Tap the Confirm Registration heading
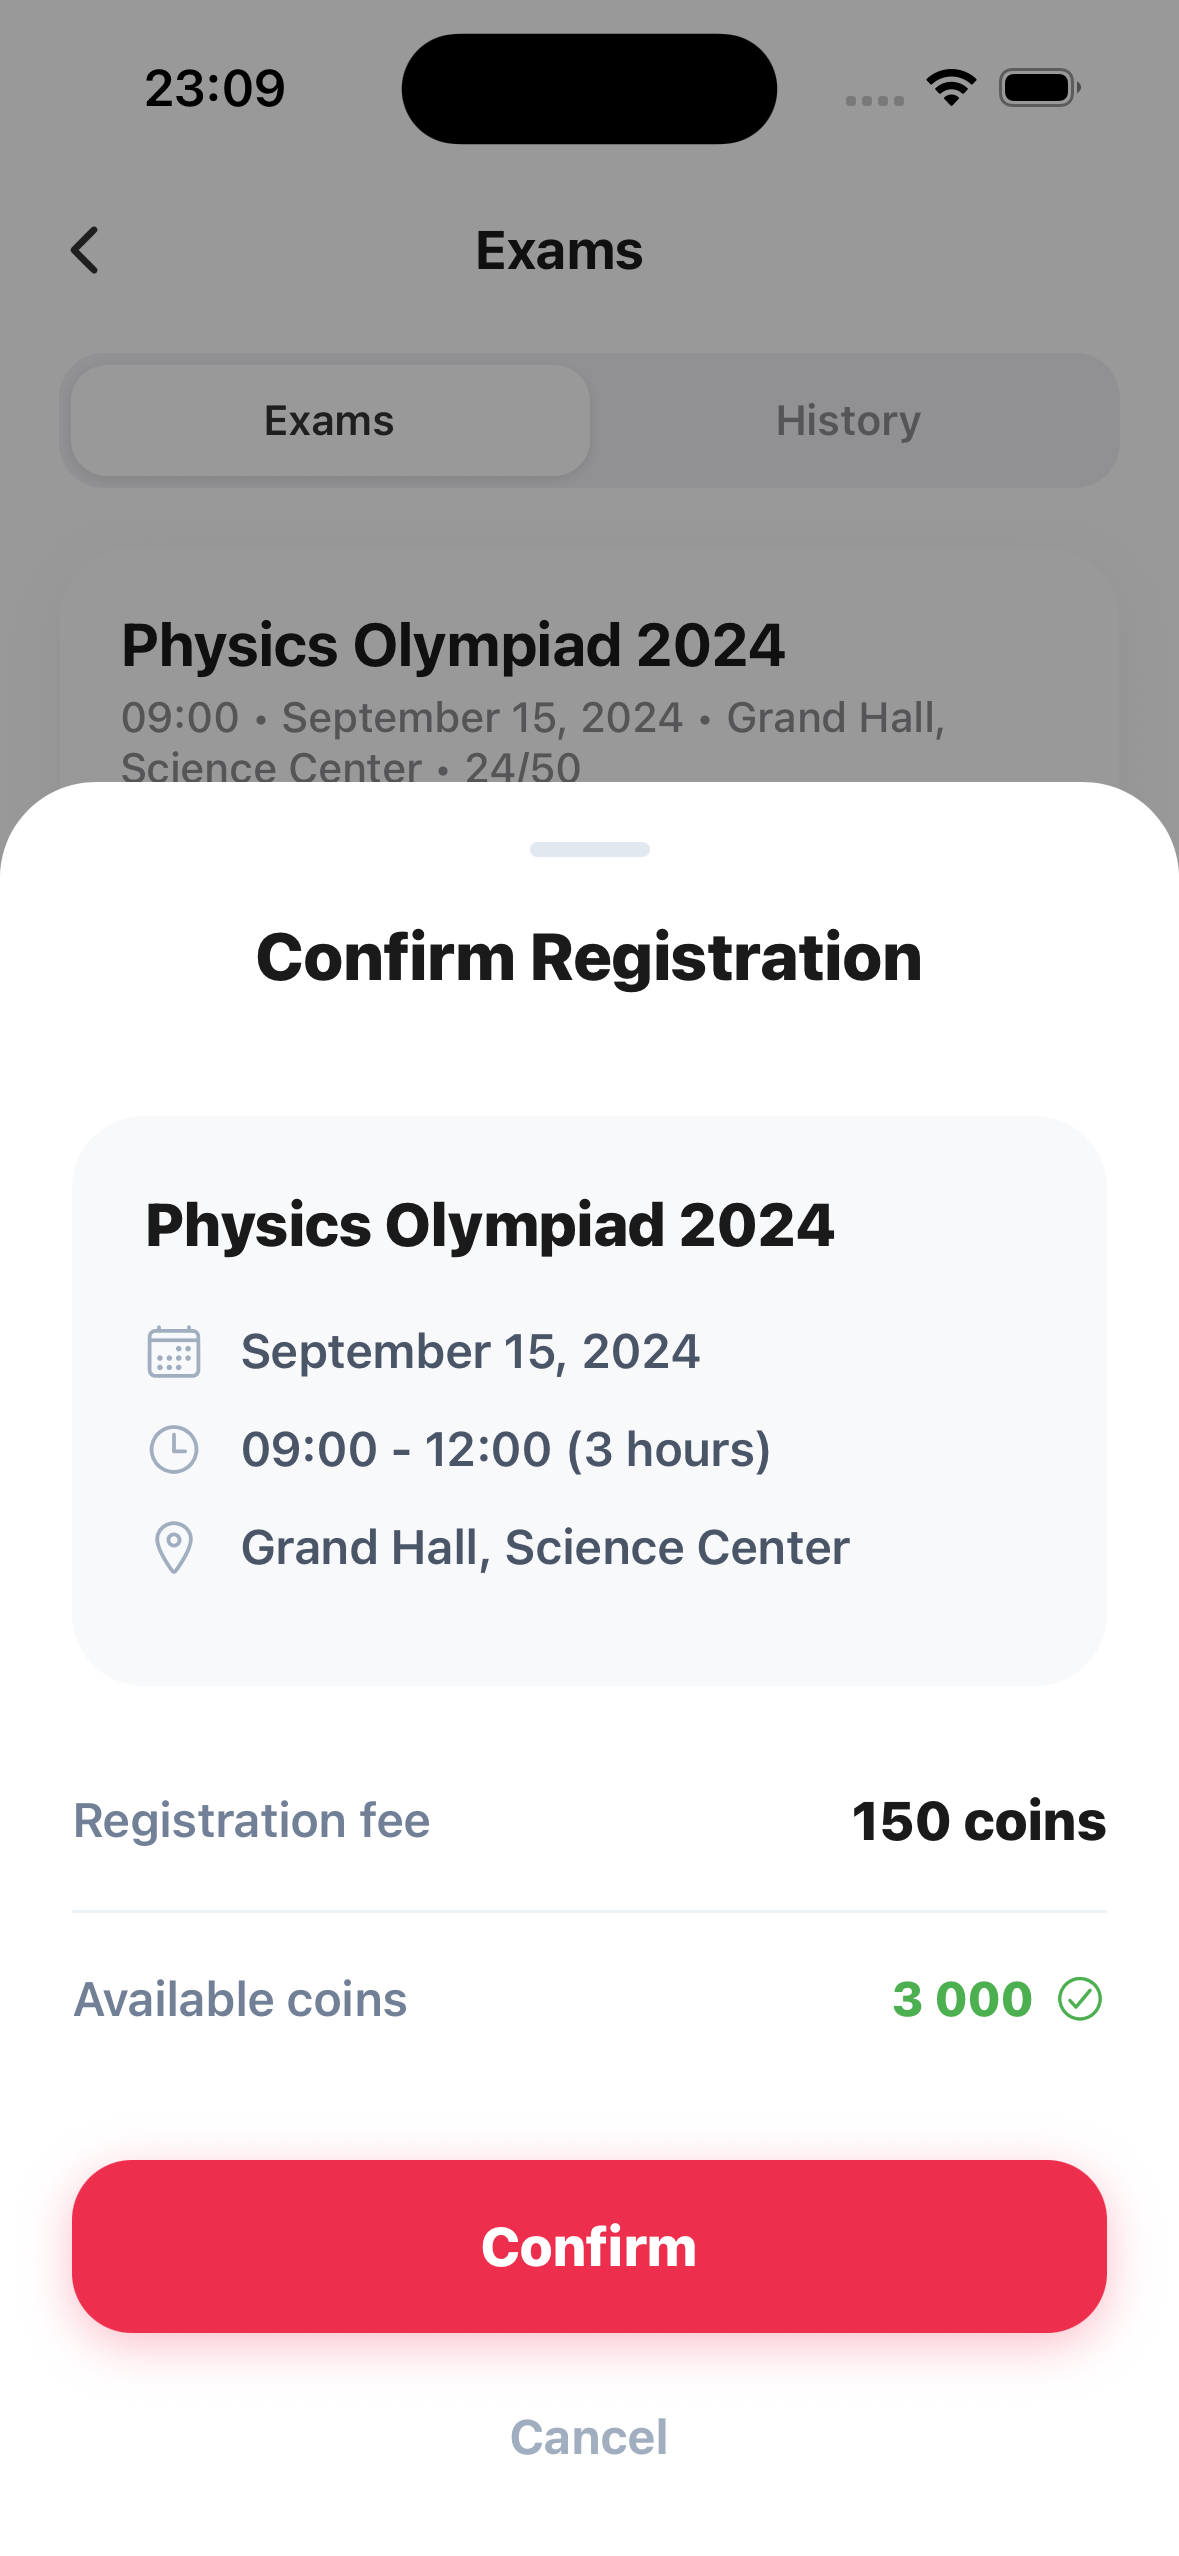 589,957
